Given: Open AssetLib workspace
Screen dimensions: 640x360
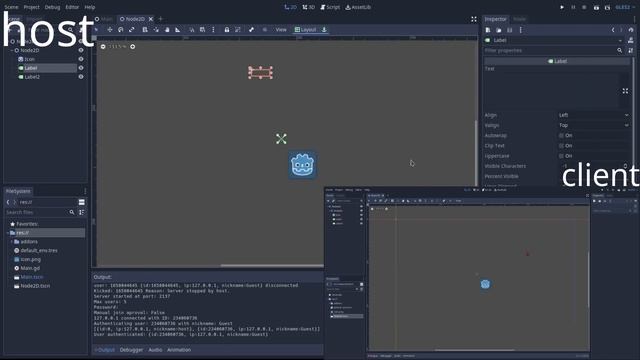Looking at the screenshot, I should tap(358, 7).
